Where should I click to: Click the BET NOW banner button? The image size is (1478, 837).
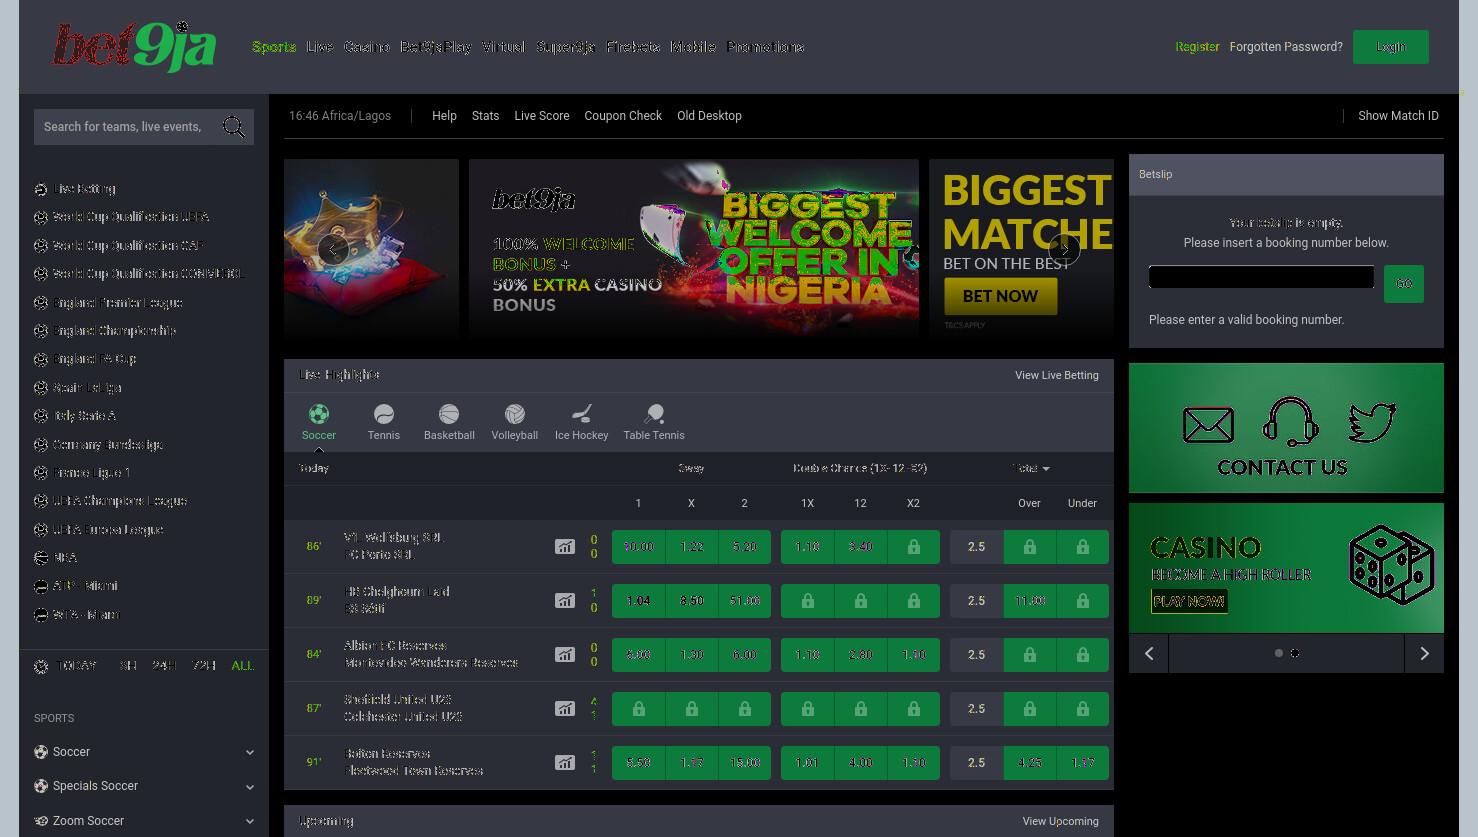pos(1000,296)
